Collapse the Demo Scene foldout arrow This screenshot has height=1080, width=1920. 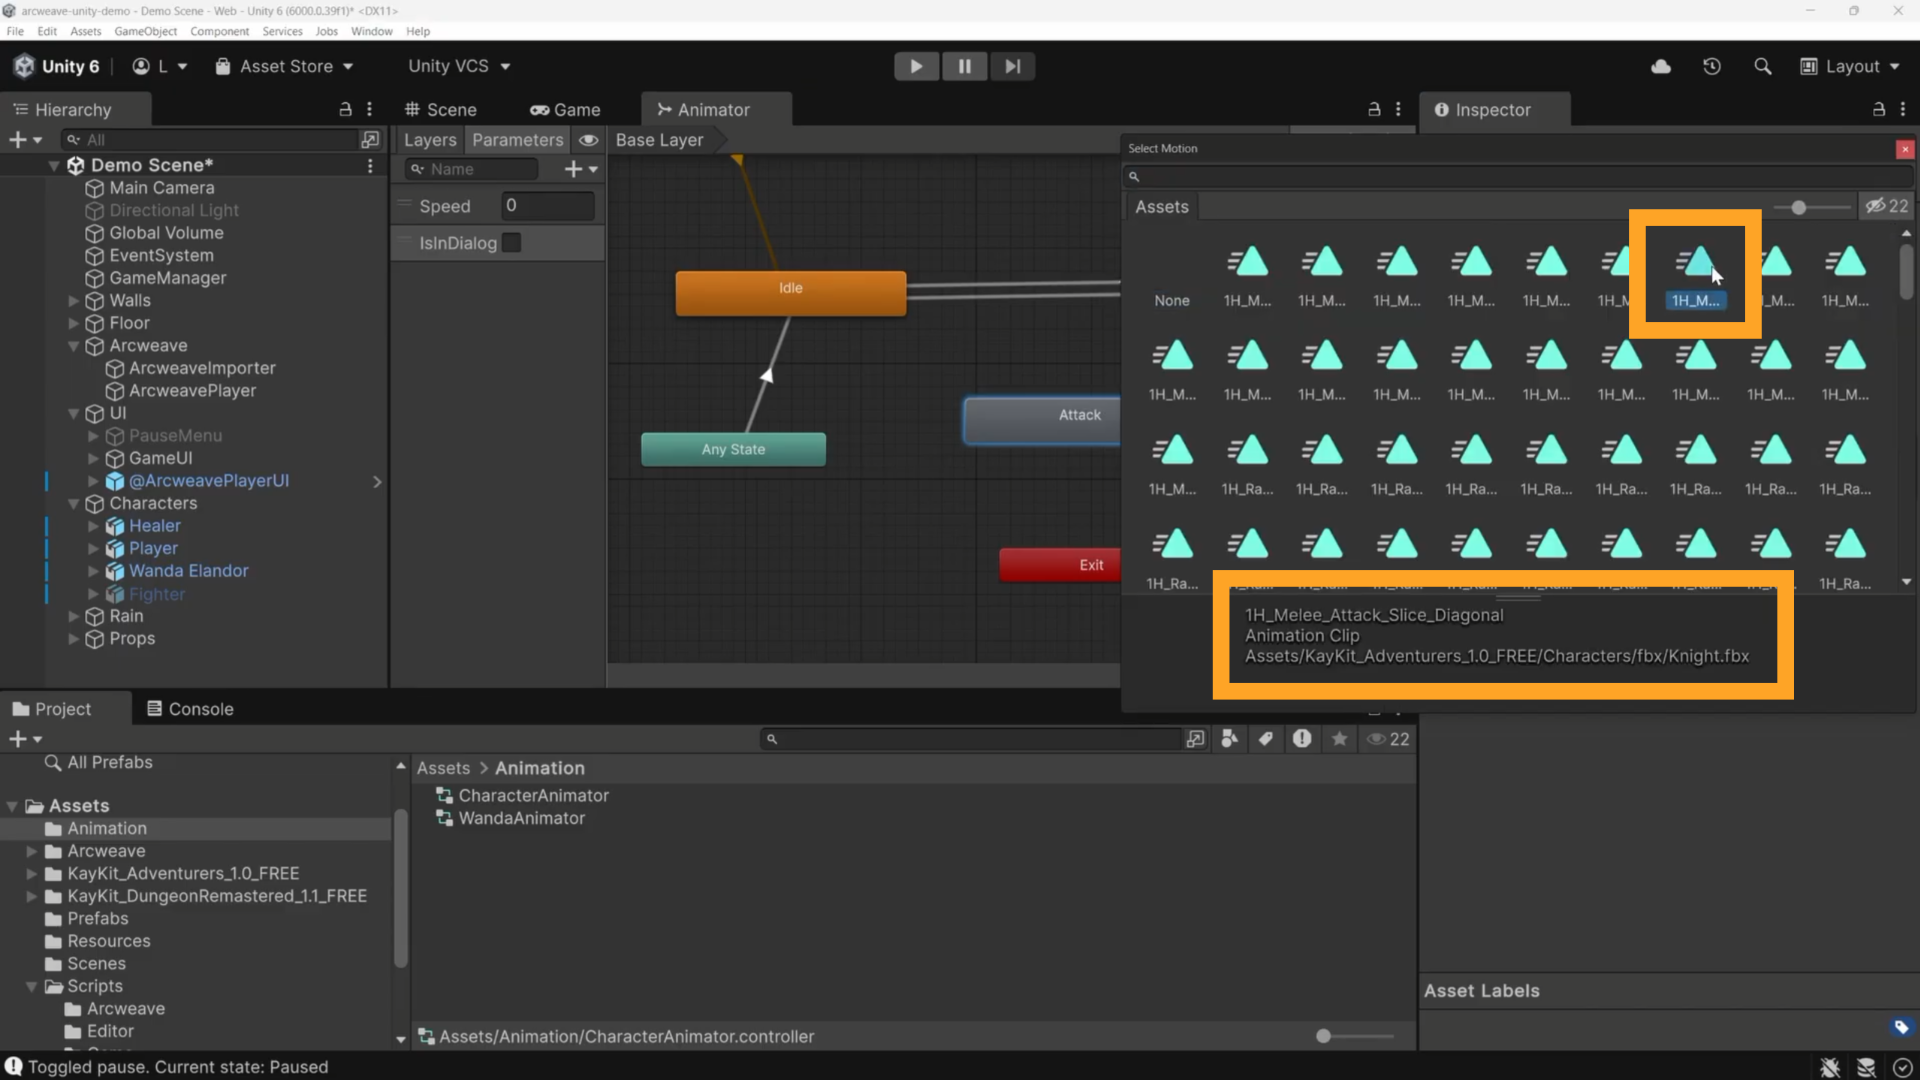tap(54, 166)
